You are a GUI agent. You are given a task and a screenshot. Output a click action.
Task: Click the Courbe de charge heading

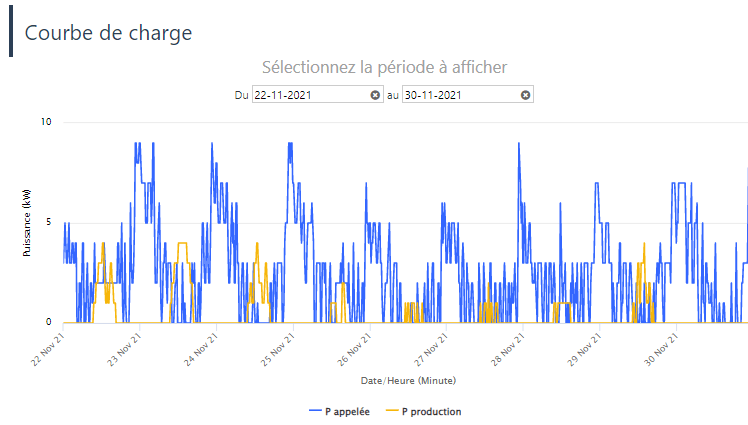[108, 32]
